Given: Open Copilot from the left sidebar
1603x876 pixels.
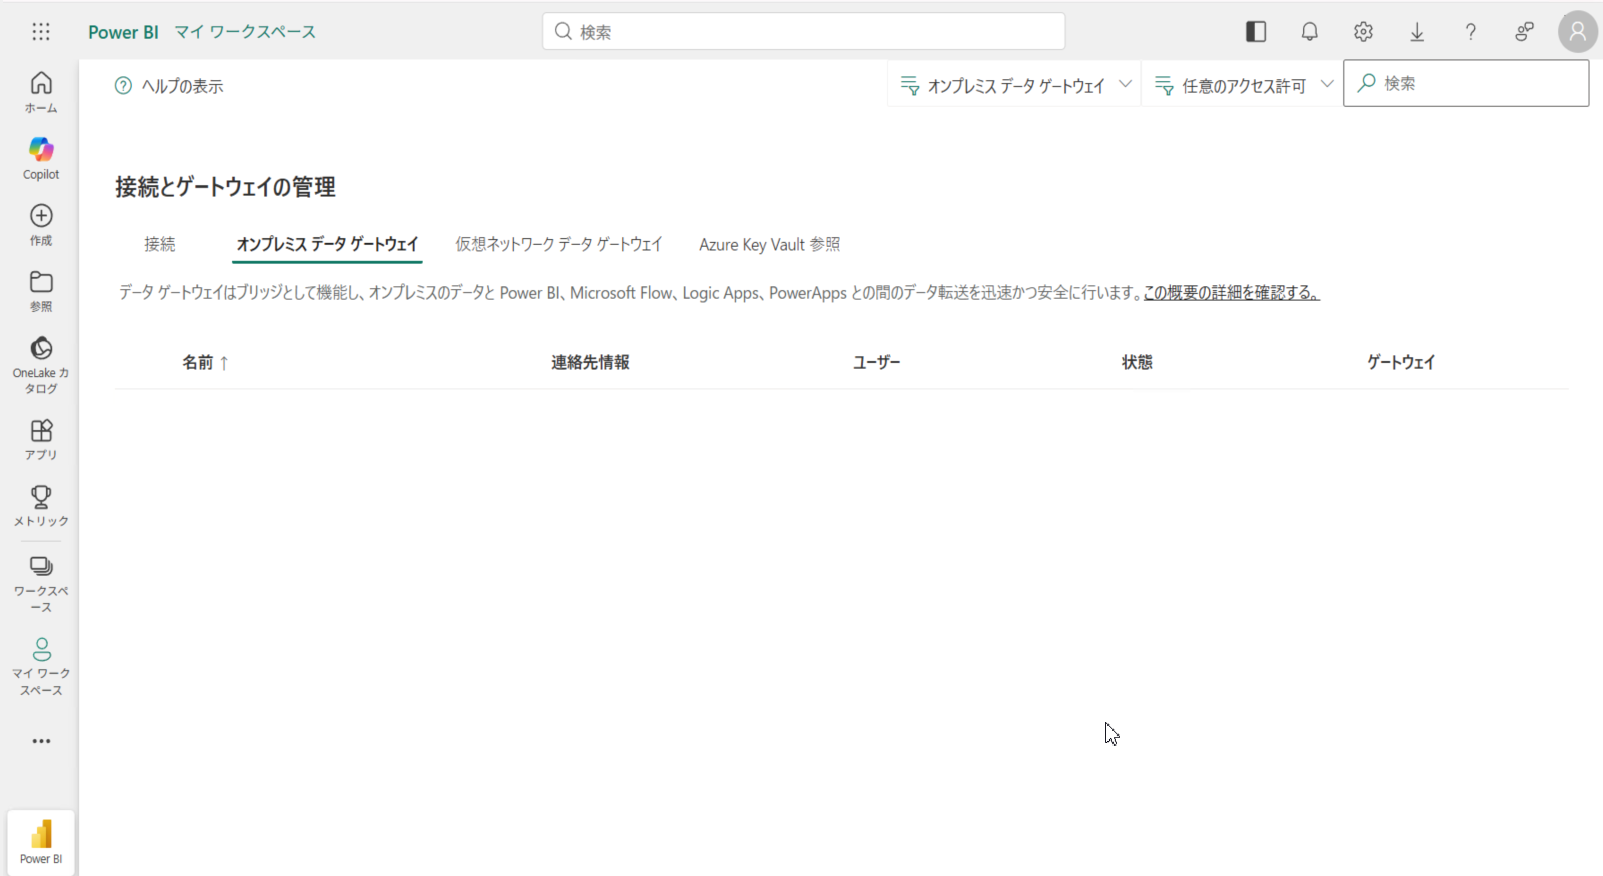Looking at the screenshot, I should tap(41, 158).
